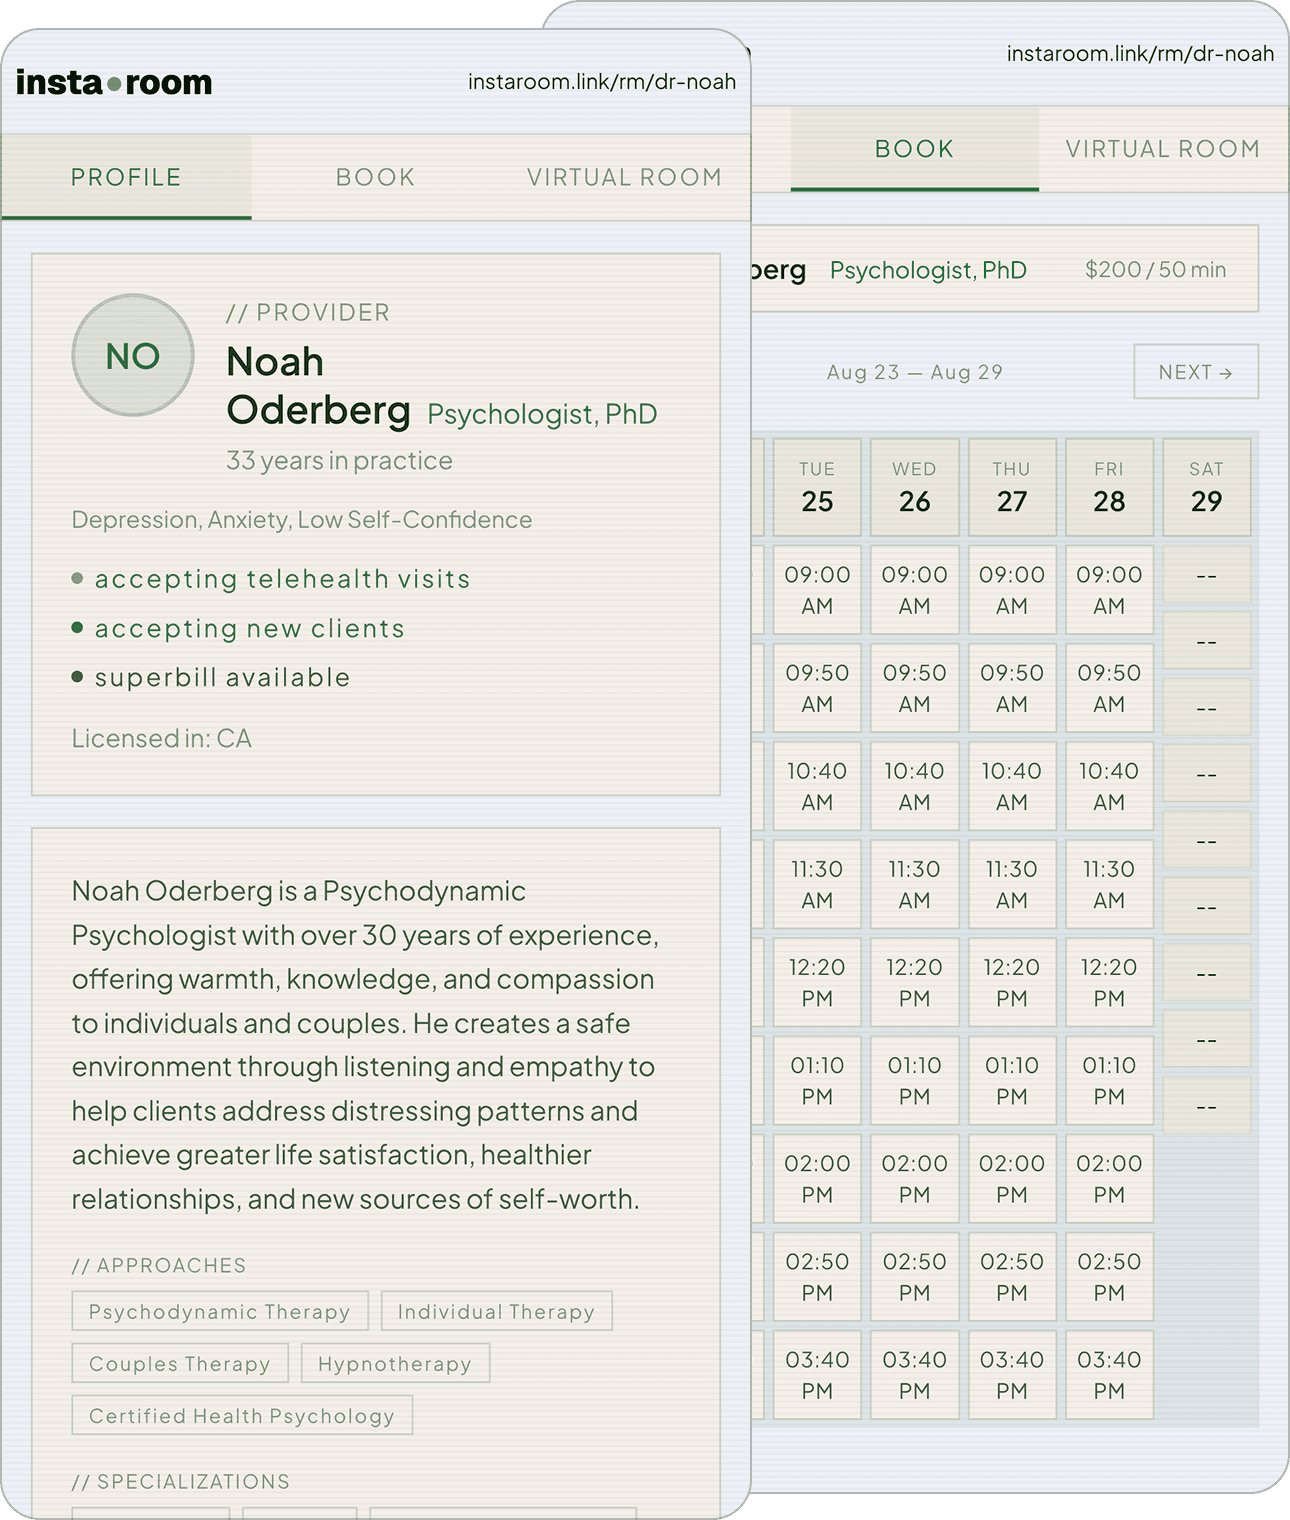Click the '33 years in practice' text
This screenshot has height=1520, width=1290.
[339, 460]
